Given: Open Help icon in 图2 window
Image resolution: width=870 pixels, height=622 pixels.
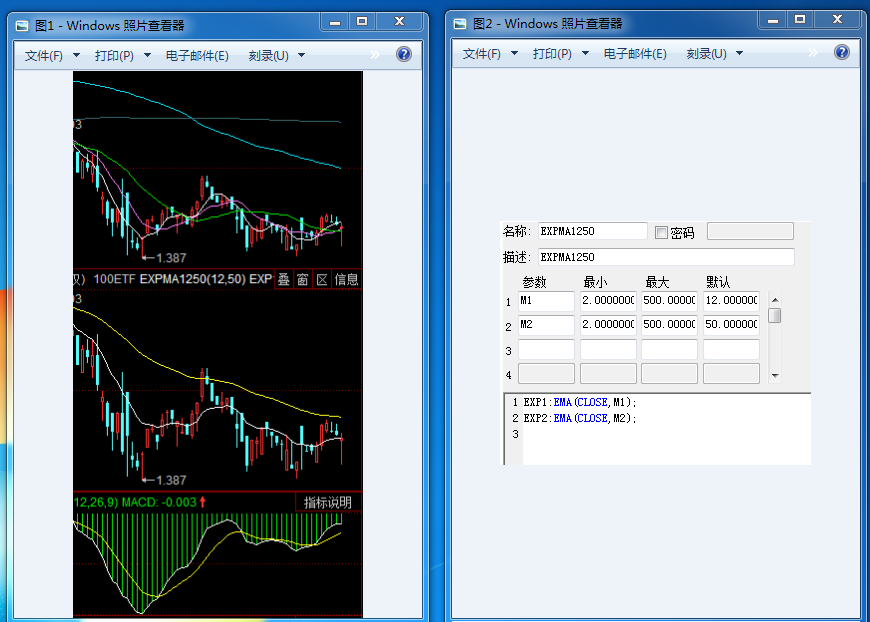Looking at the screenshot, I should coord(842,53).
